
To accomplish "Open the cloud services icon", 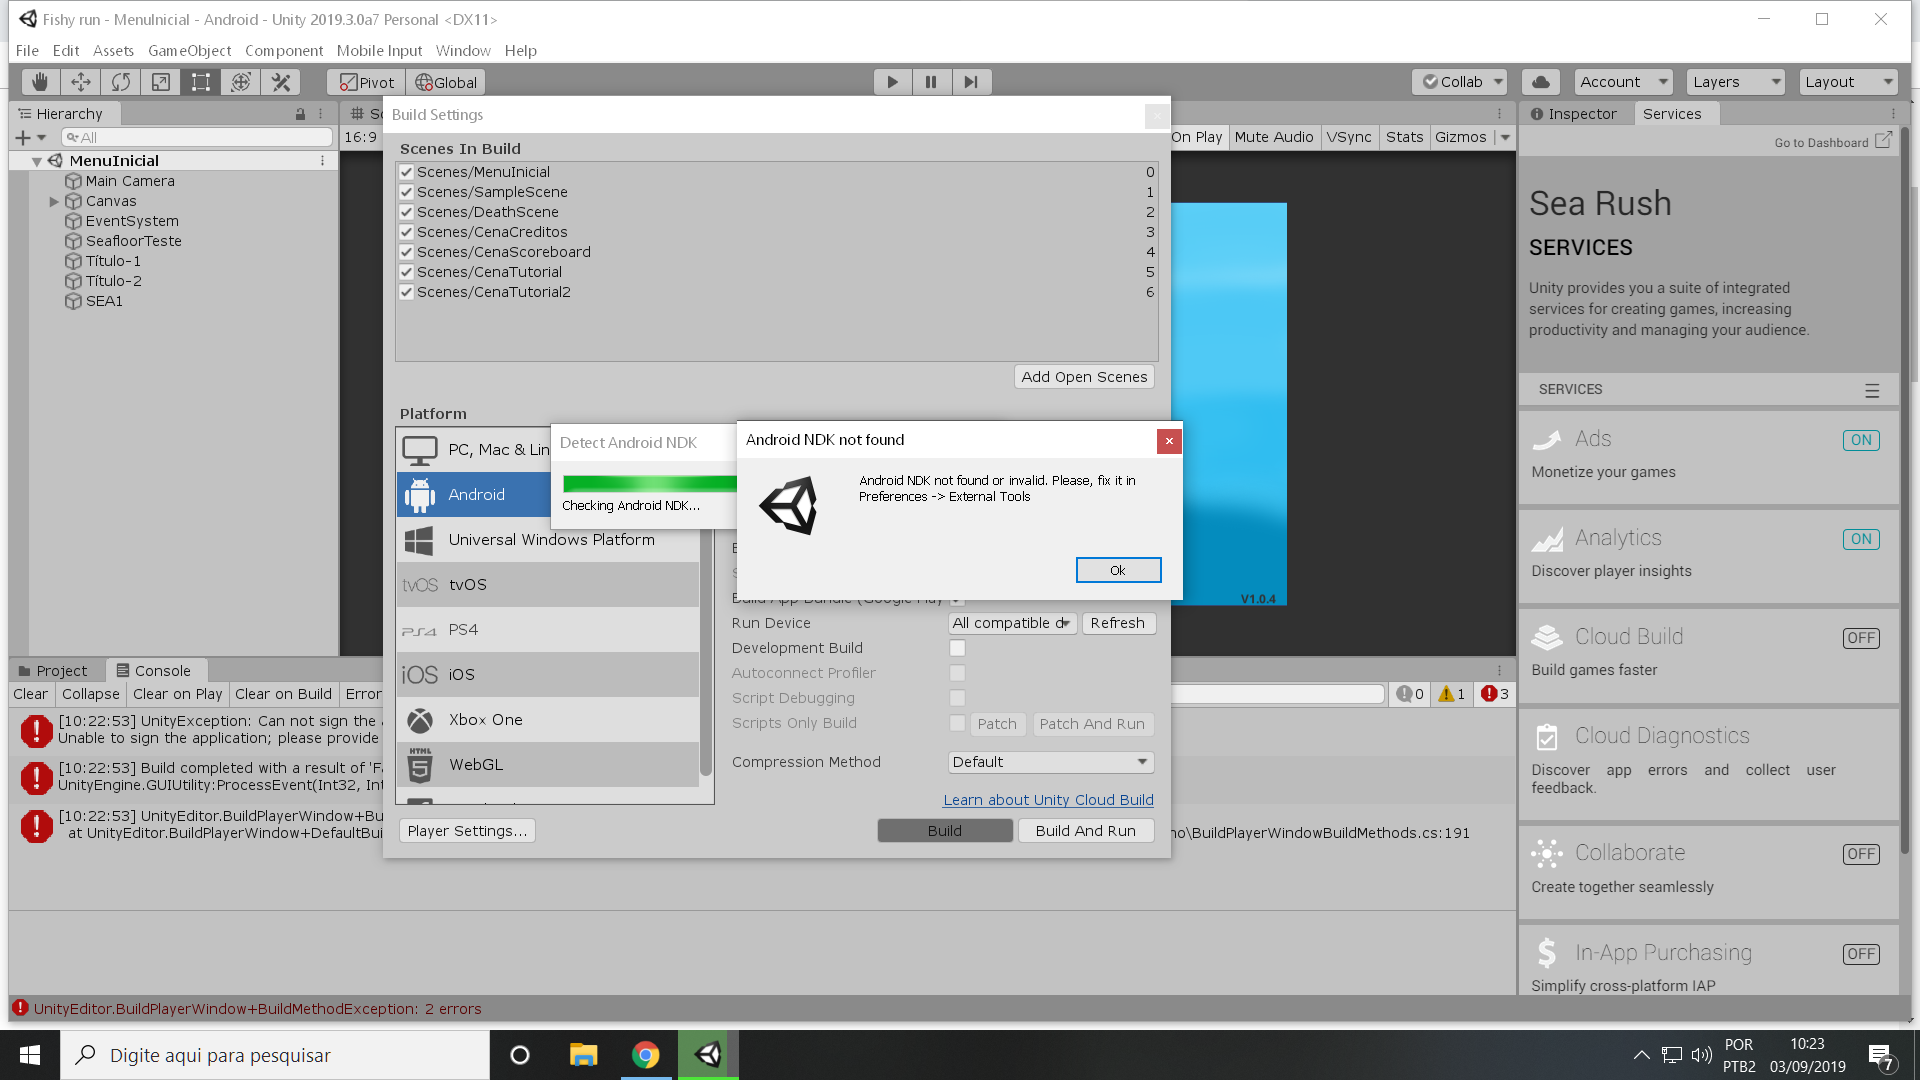I will (x=1541, y=82).
